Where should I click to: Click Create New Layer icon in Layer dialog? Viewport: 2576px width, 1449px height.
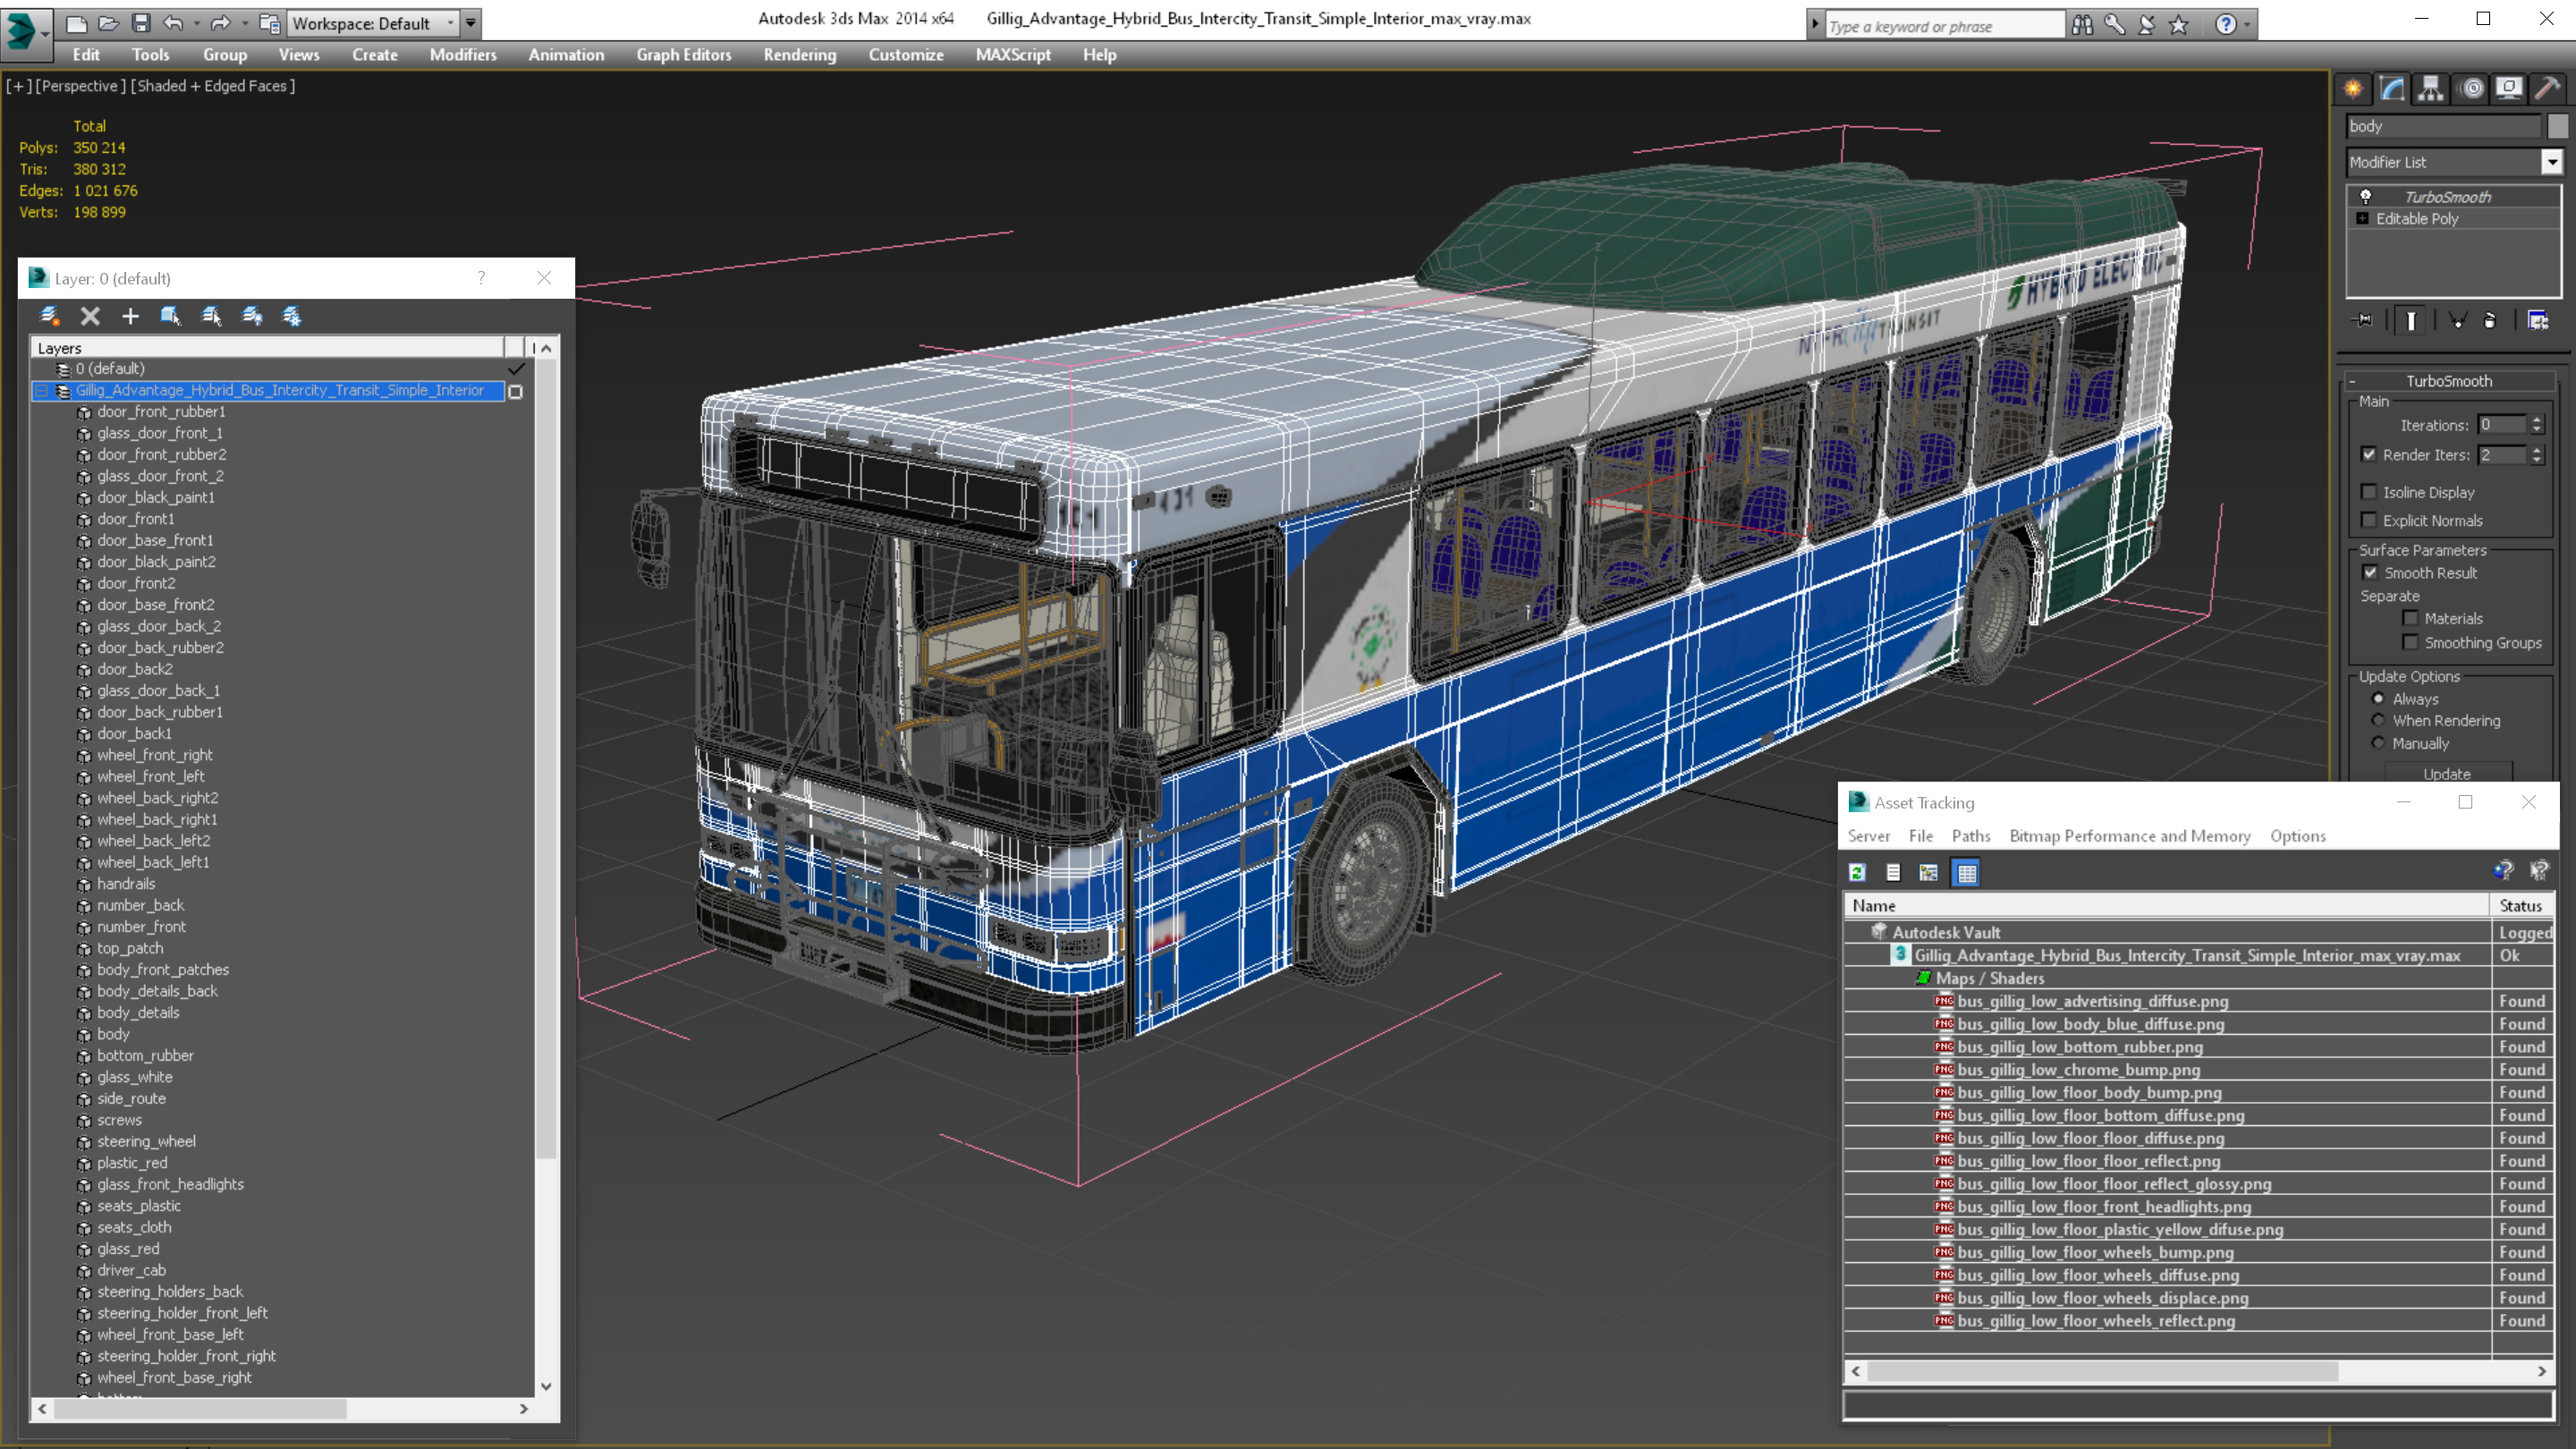(x=49, y=316)
